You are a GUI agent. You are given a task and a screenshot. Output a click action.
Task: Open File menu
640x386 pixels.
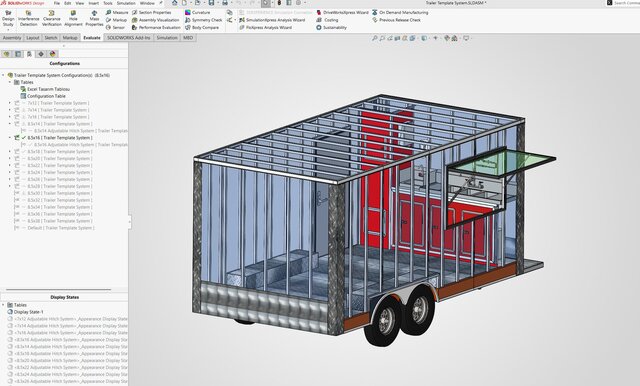[x=56, y=3]
